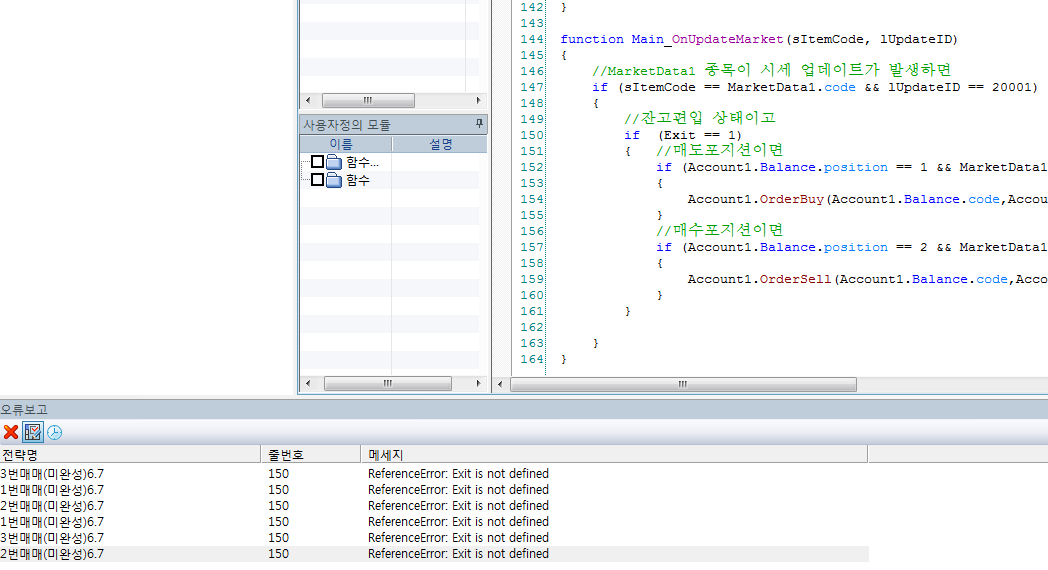The height and width of the screenshot is (570, 1048).
Task: Sort the module list by 이름 column
Action: 346,144
